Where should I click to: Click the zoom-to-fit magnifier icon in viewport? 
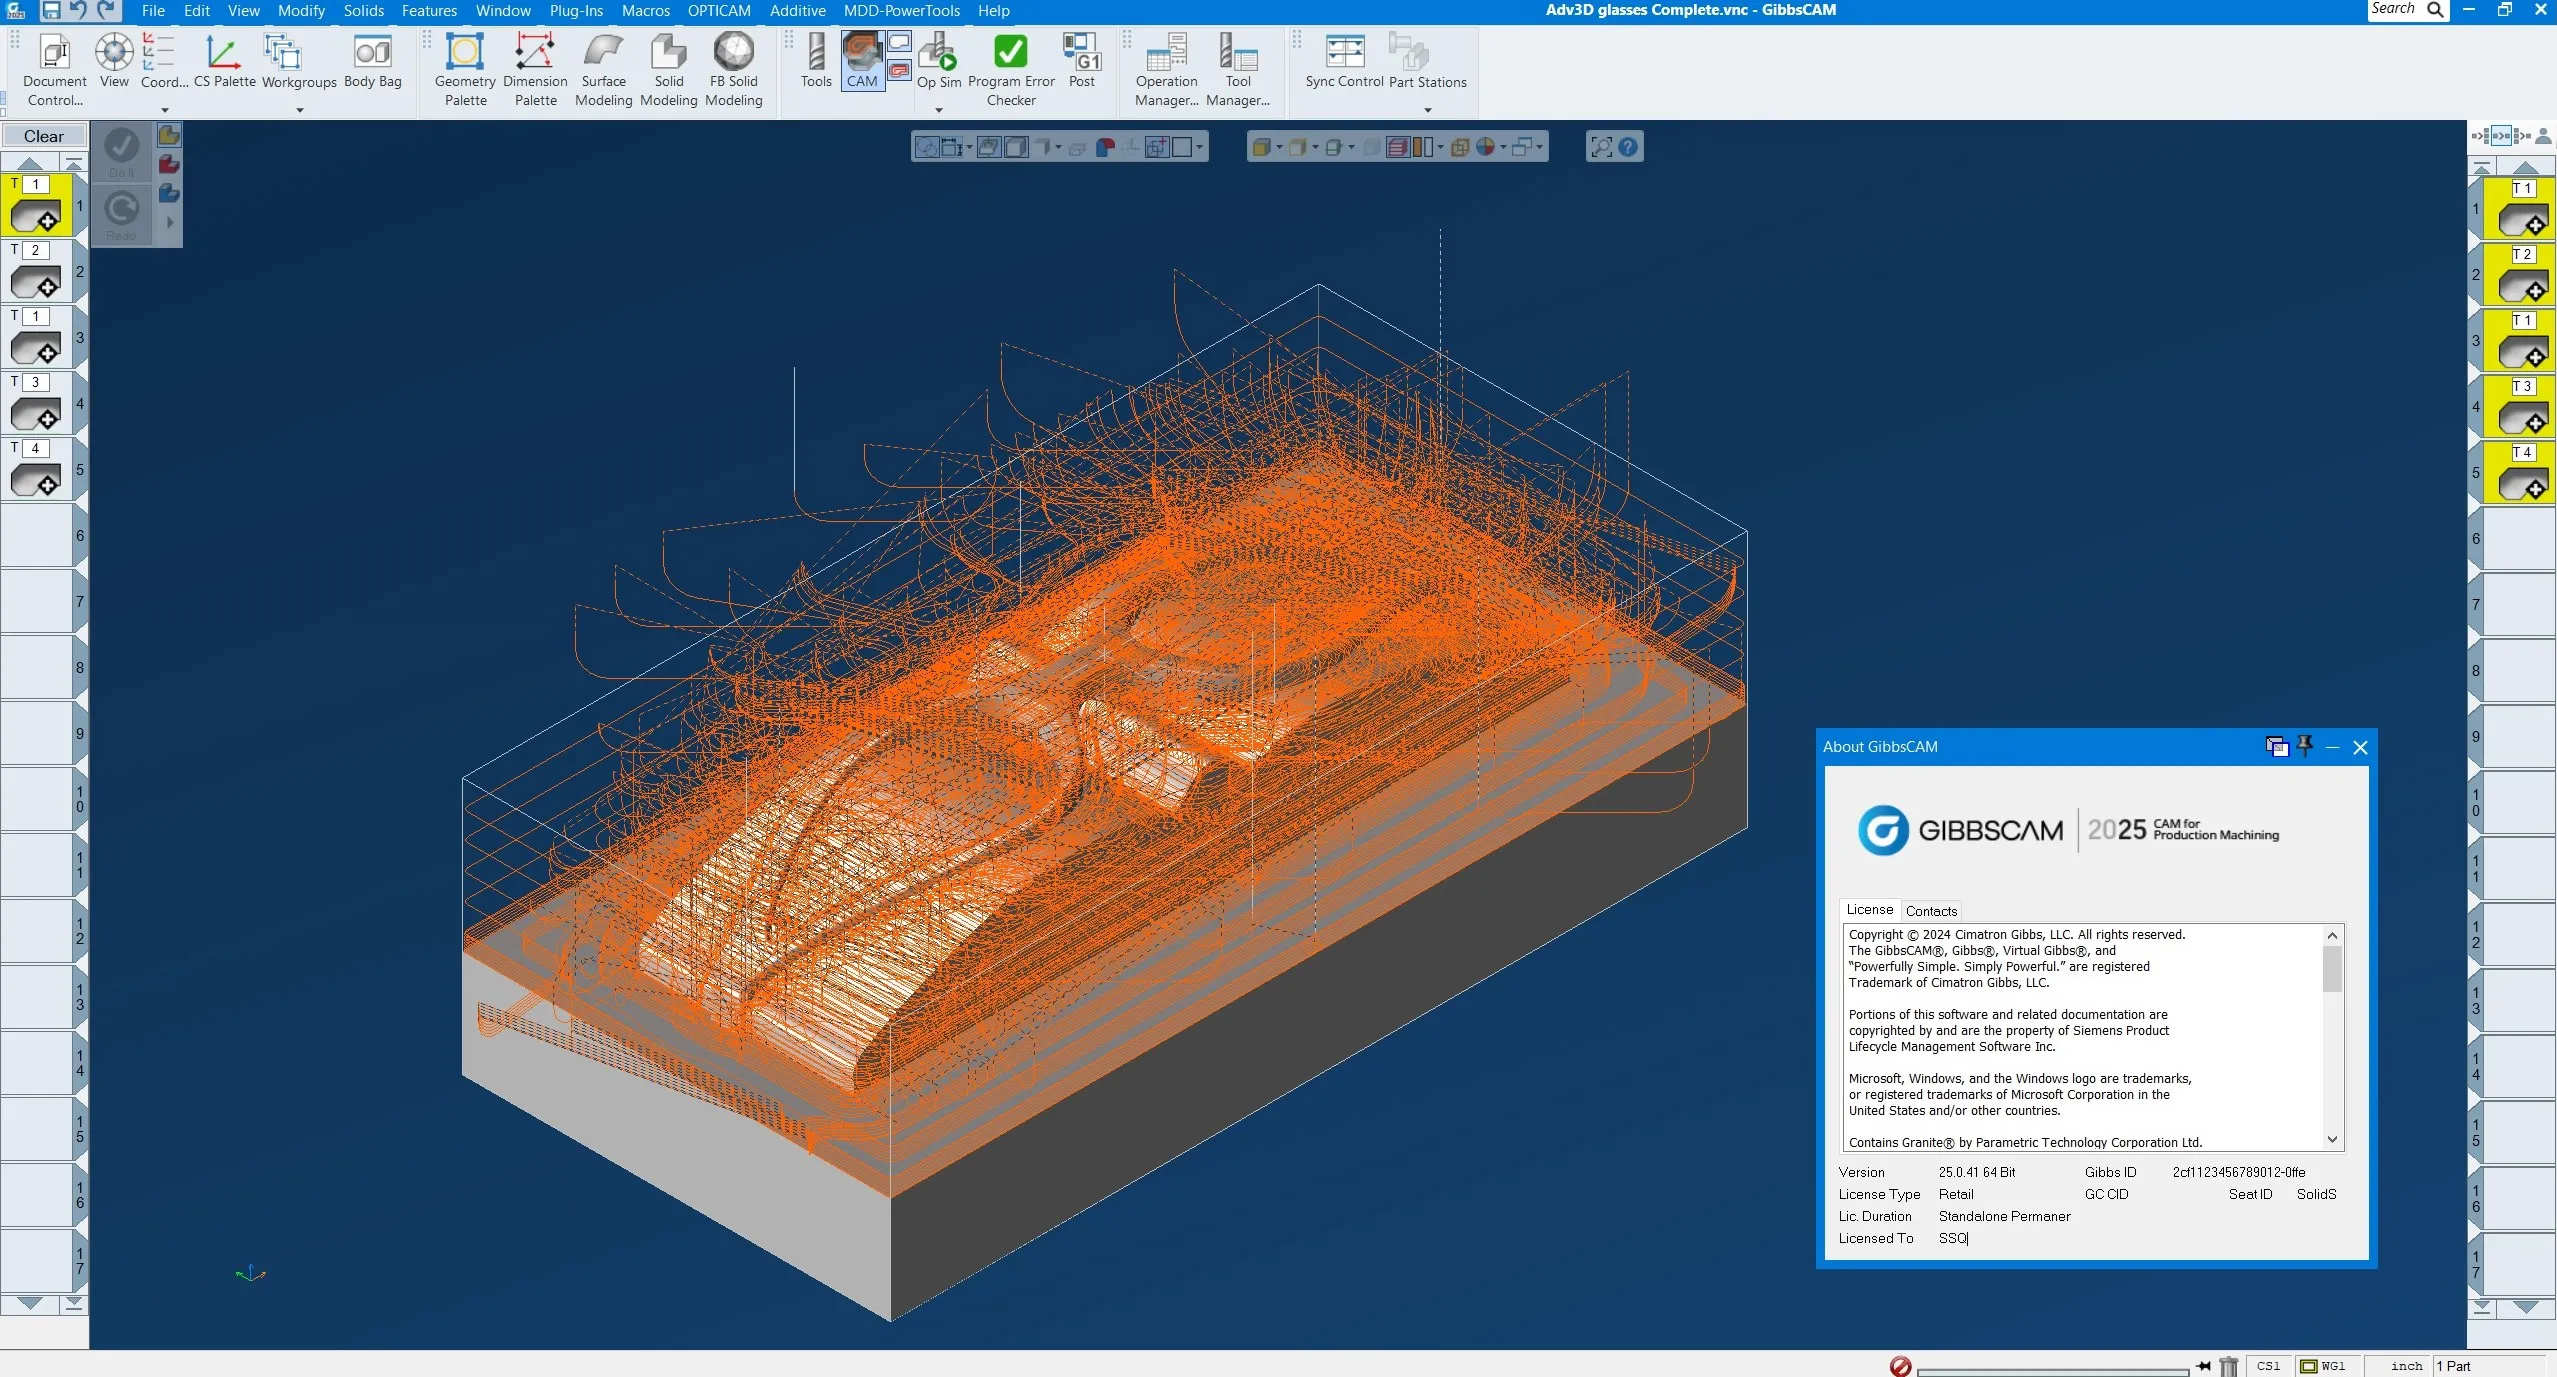pyautogui.click(x=1601, y=148)
